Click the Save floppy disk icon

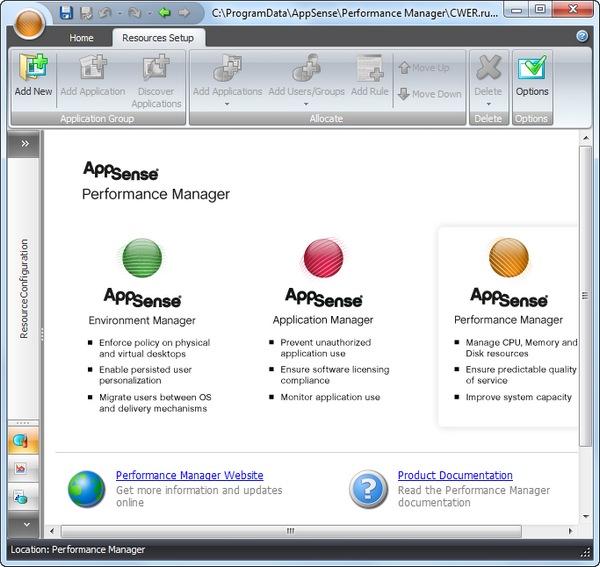[66, 13]
